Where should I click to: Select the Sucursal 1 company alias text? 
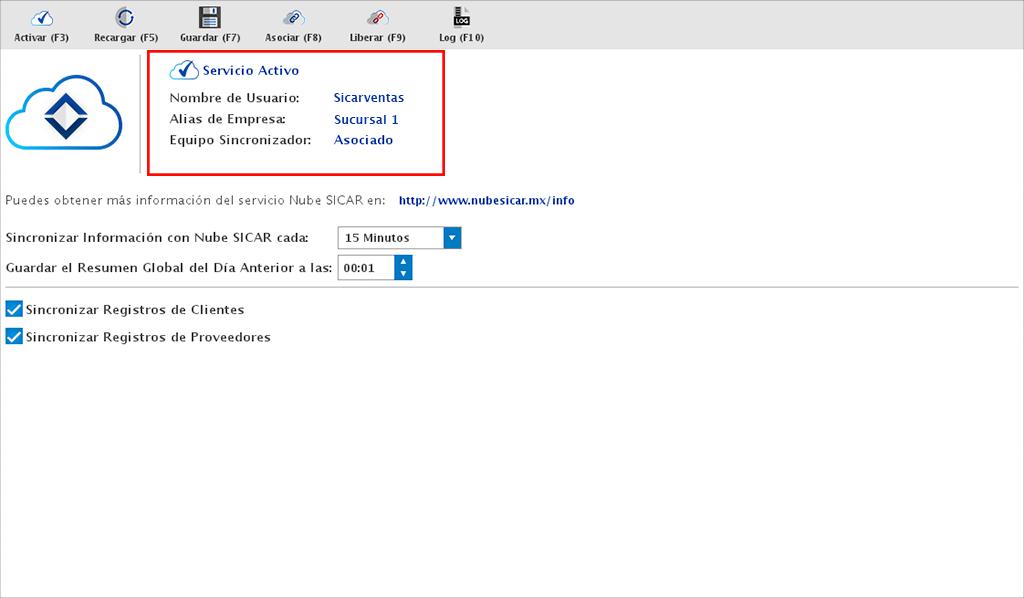coord(366,120)
